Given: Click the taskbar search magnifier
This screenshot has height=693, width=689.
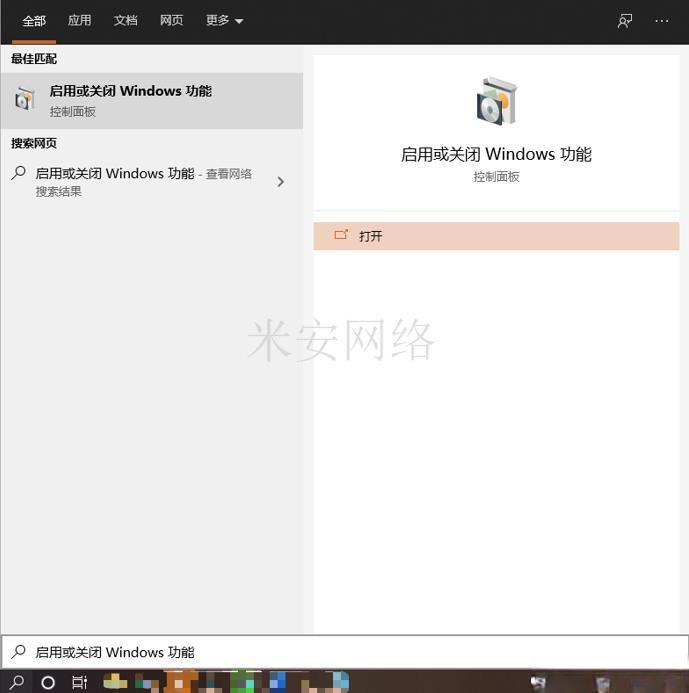Looking at the screenshot, I should point(16,682).
